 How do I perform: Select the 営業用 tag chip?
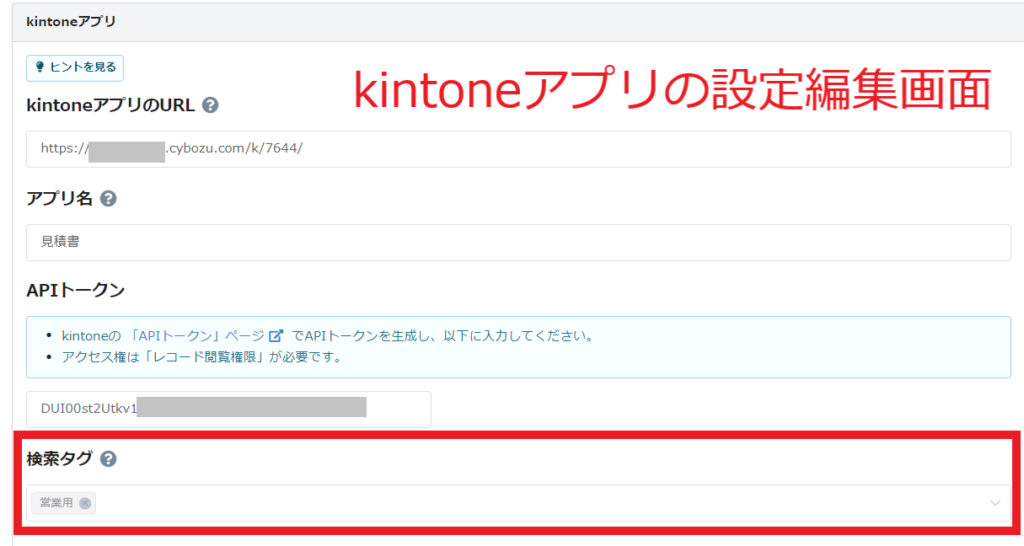click(x=63, y=503)
